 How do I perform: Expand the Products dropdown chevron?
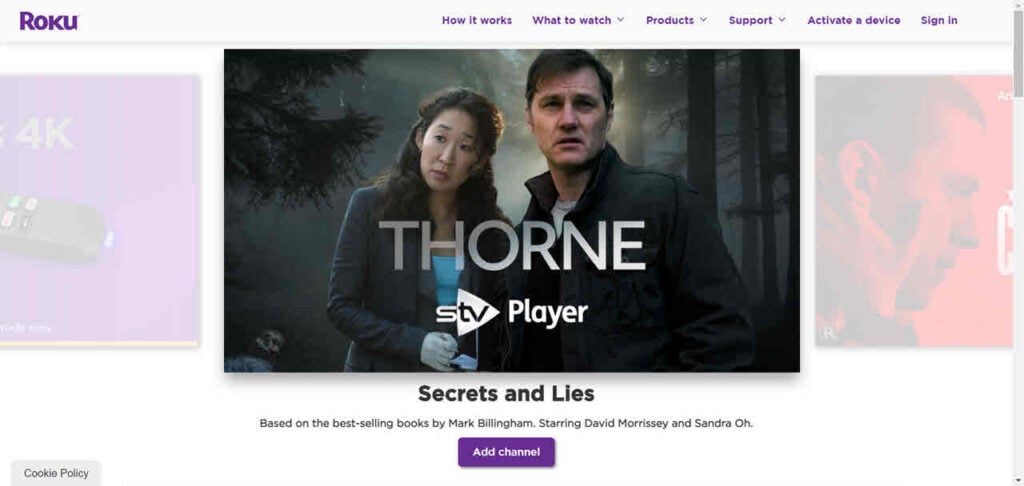pos(703,20)
